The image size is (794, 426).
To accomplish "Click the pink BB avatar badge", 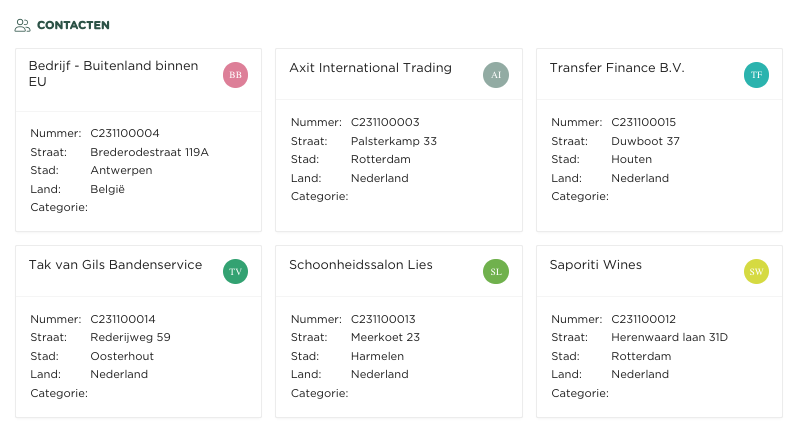I will click(x=235, y=75).
